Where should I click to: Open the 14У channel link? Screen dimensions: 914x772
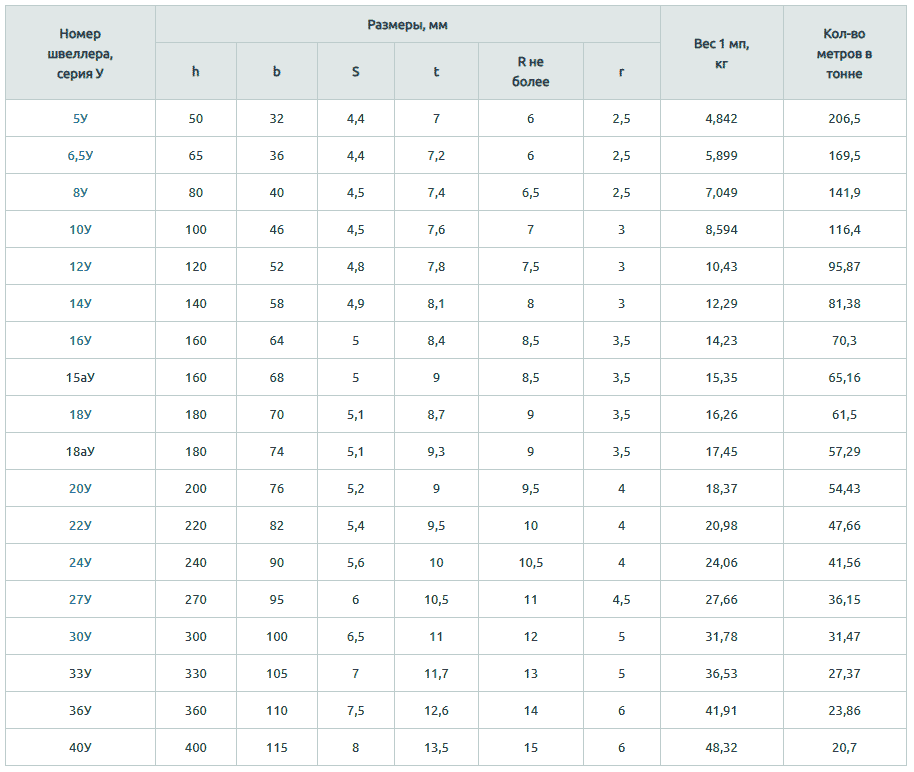80,304
